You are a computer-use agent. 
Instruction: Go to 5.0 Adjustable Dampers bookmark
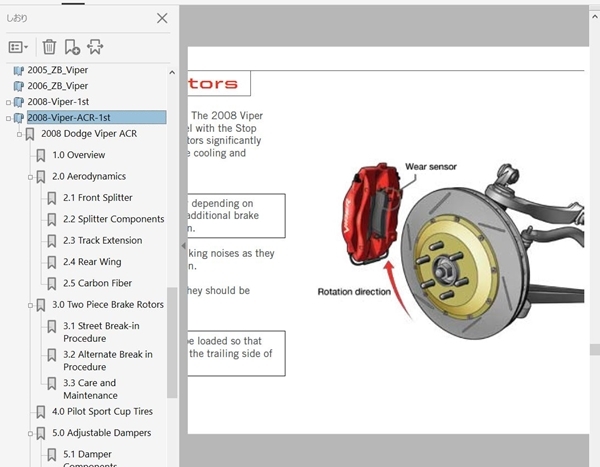click(102, 433)
